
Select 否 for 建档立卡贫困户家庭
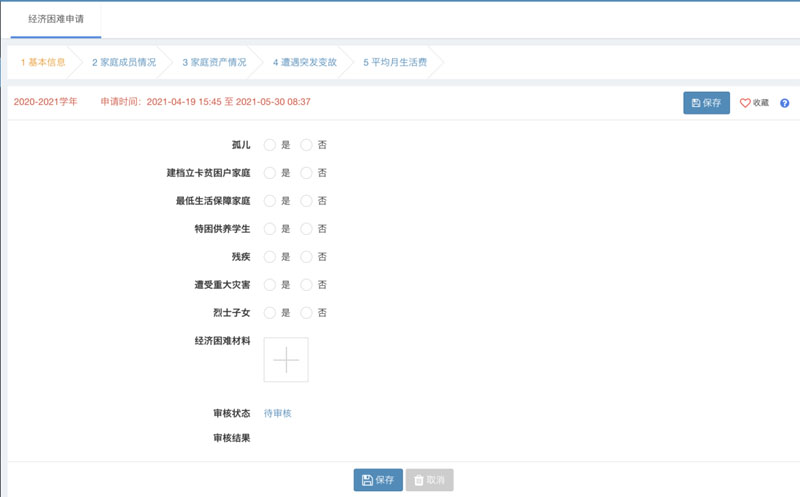307,173
